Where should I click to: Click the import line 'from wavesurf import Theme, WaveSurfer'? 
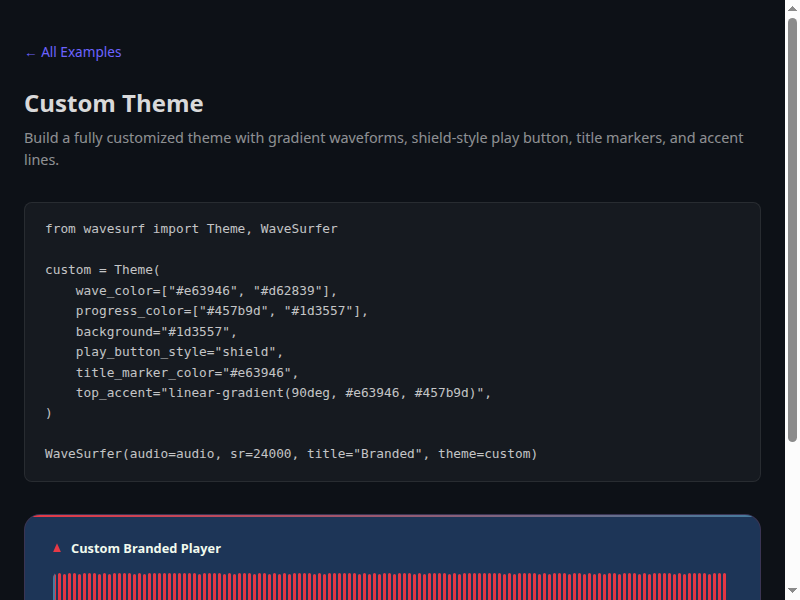coord(191,229)
